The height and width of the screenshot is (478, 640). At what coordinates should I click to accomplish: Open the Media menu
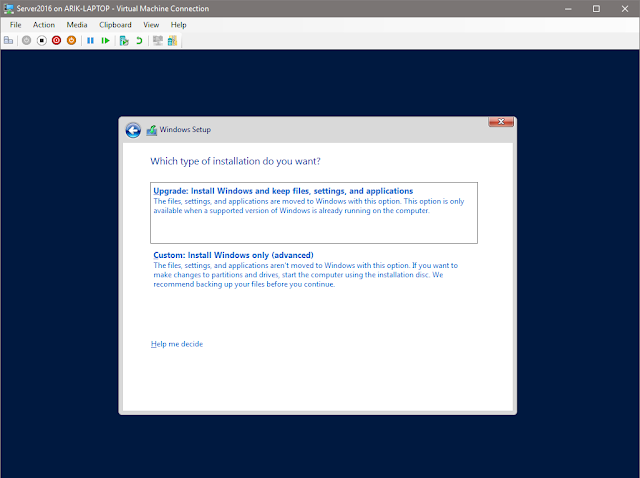point(77,25)
